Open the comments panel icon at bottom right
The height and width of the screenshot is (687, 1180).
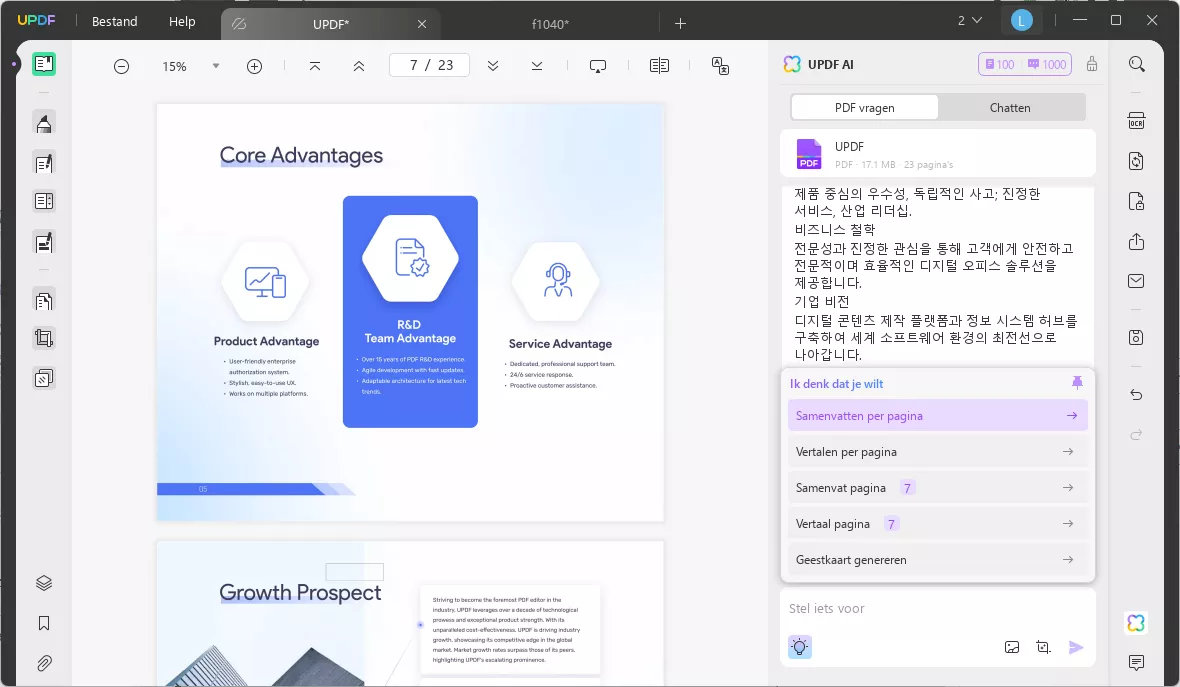(x=1136, y=662)
